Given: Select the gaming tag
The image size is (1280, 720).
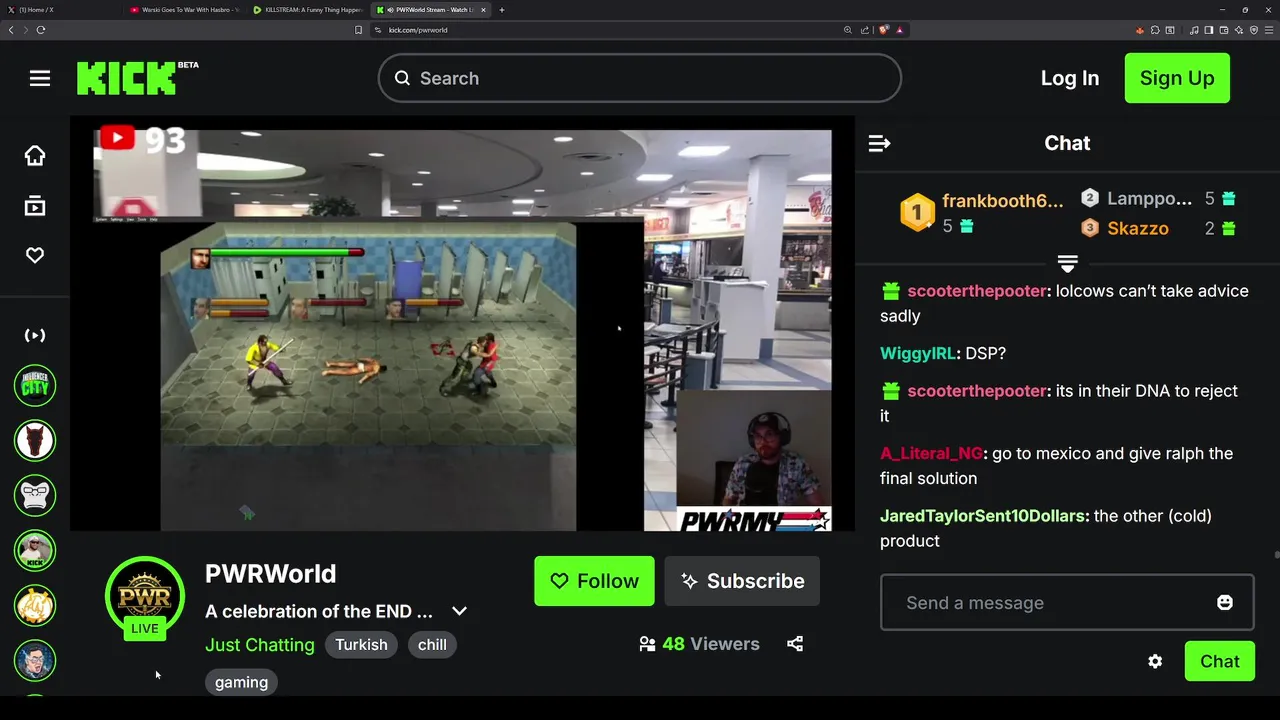Looking at the screenshot, I should tap(241, 682).
